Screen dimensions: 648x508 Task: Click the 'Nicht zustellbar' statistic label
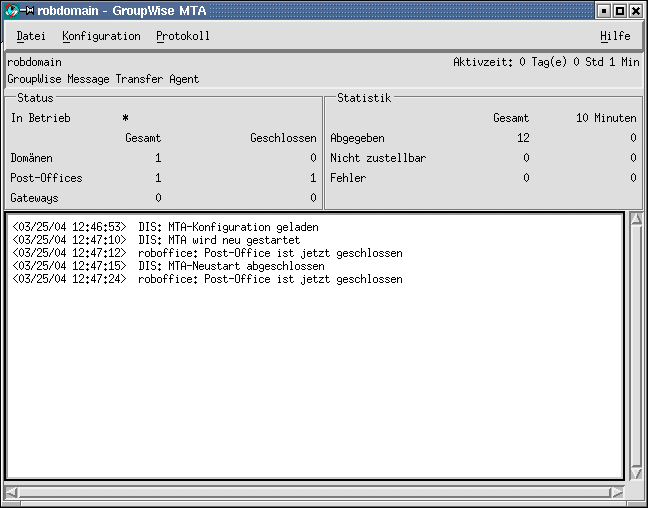click(378, 158)
